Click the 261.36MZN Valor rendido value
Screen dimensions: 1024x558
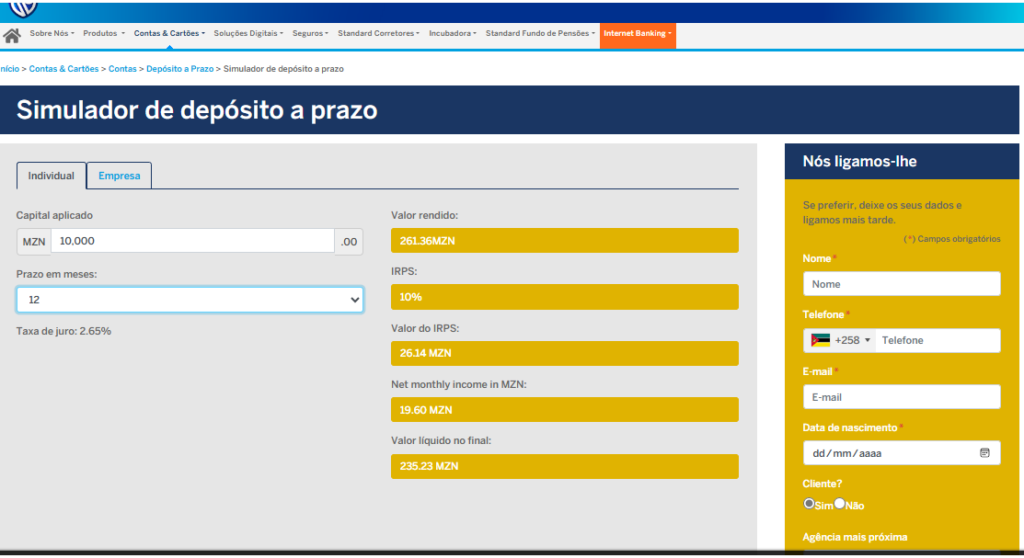coord(564,240)
